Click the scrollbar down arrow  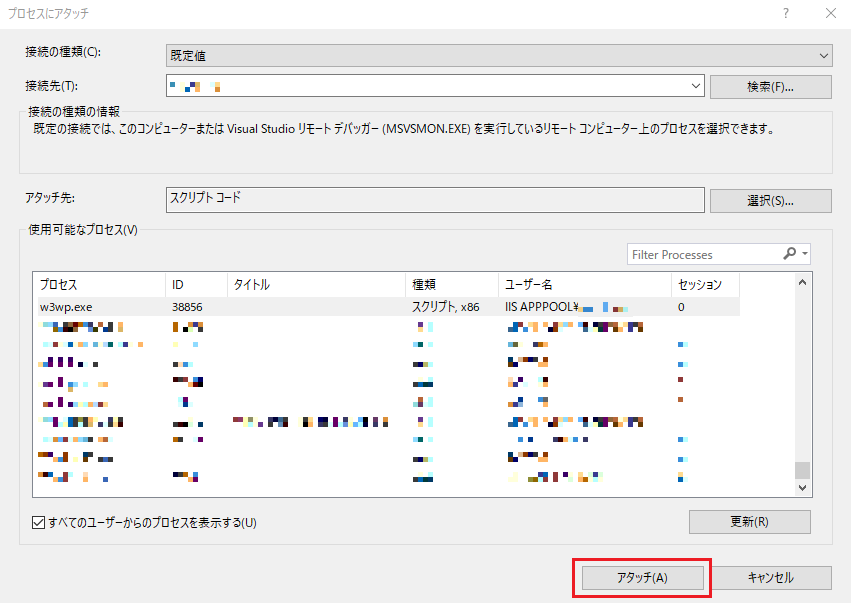(802, 487)
